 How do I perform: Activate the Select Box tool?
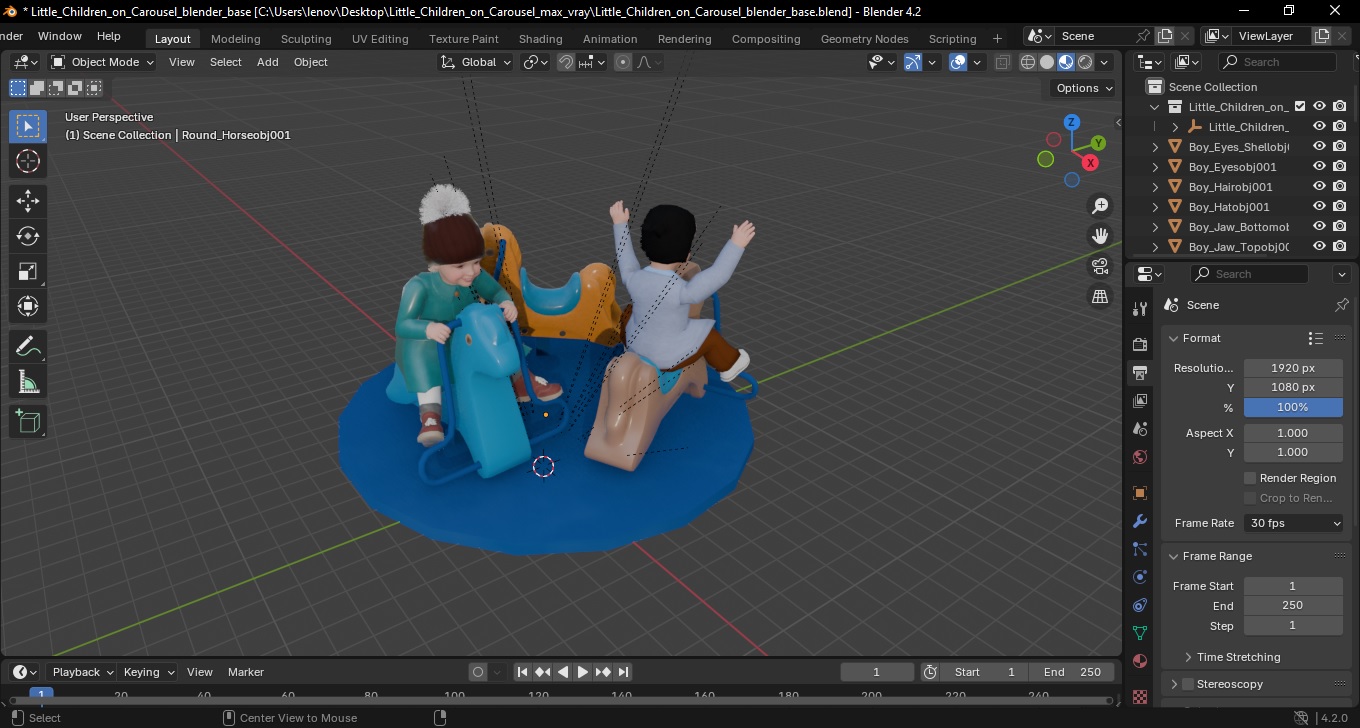[x=28, y=126]
